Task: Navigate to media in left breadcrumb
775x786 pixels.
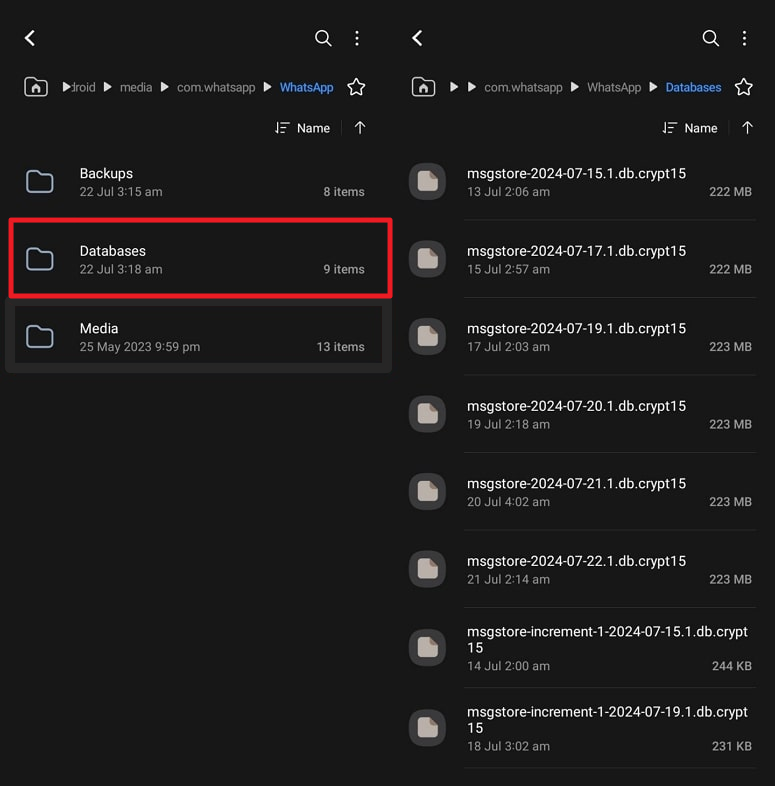Action: (x=136, y=87)
